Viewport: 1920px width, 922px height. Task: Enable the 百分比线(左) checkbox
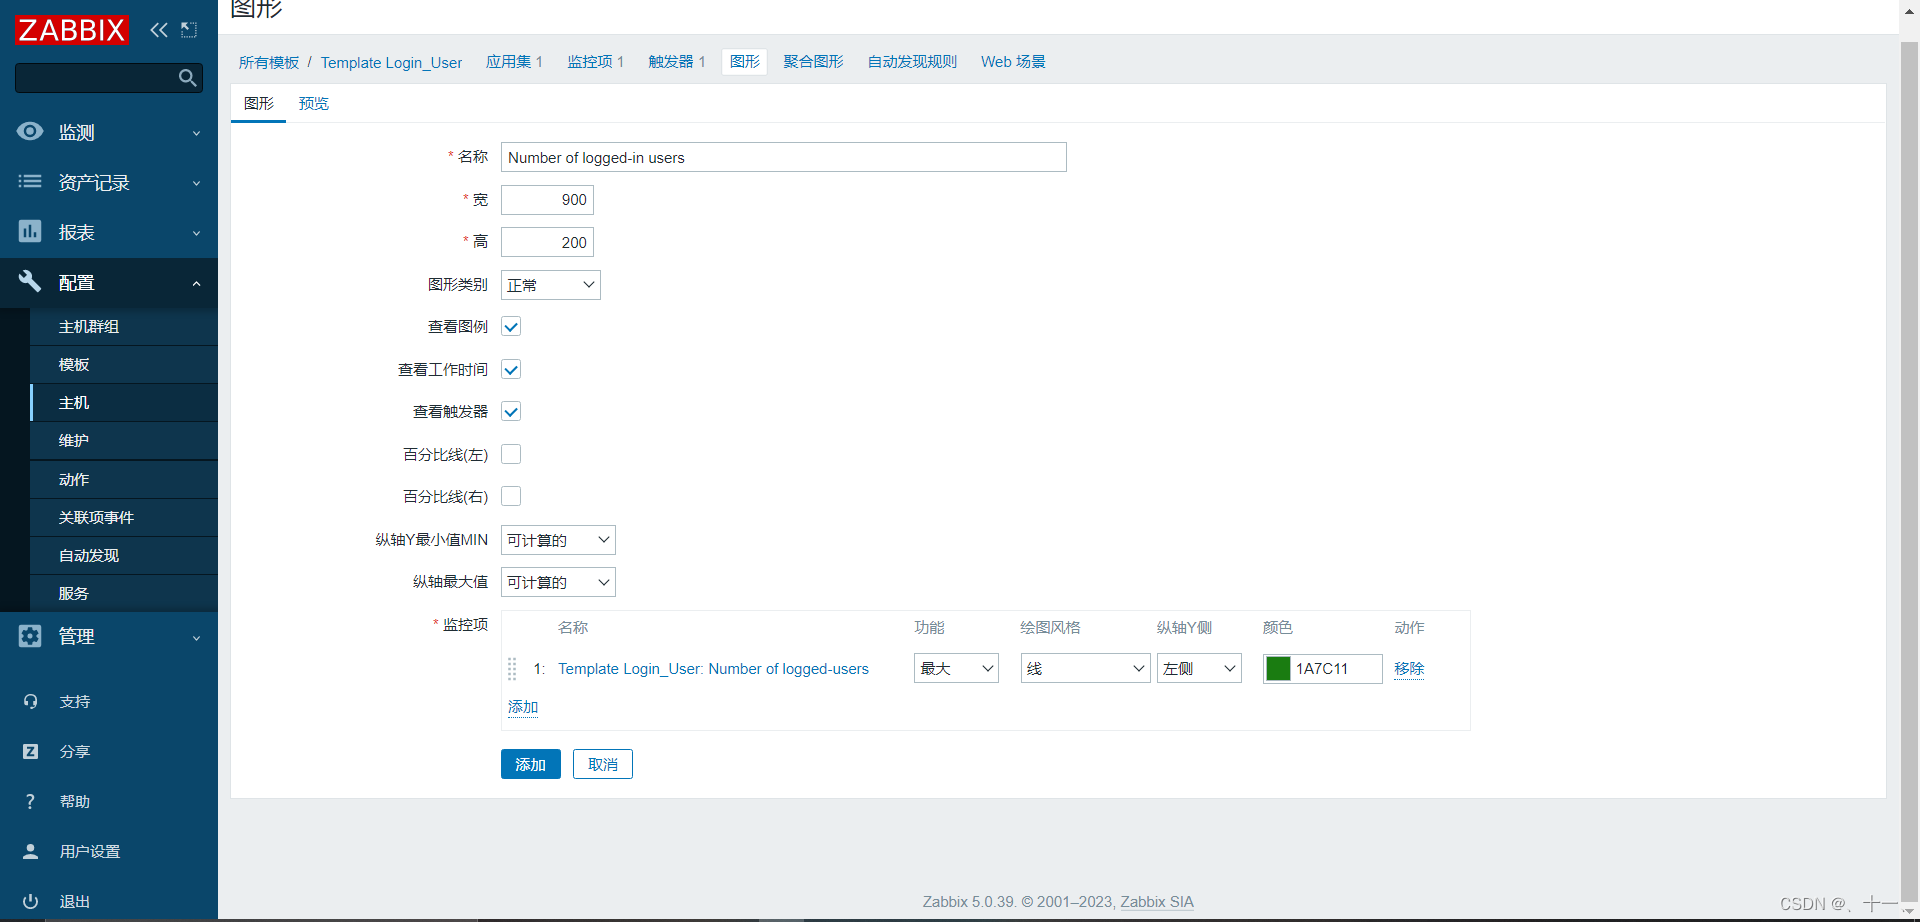(x=511, y=454)
